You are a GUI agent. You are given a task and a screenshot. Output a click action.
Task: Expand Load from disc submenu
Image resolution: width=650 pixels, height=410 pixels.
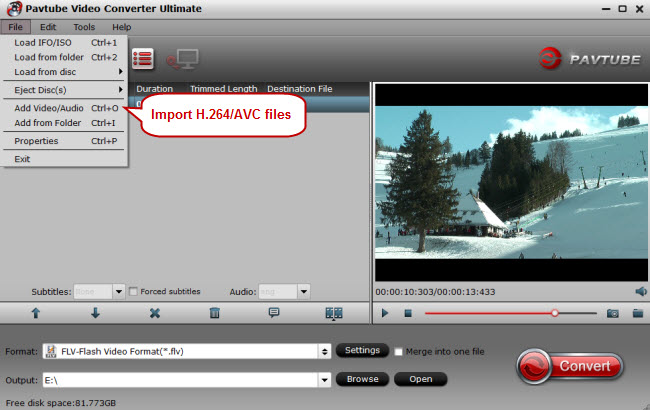tap(65, 72)
